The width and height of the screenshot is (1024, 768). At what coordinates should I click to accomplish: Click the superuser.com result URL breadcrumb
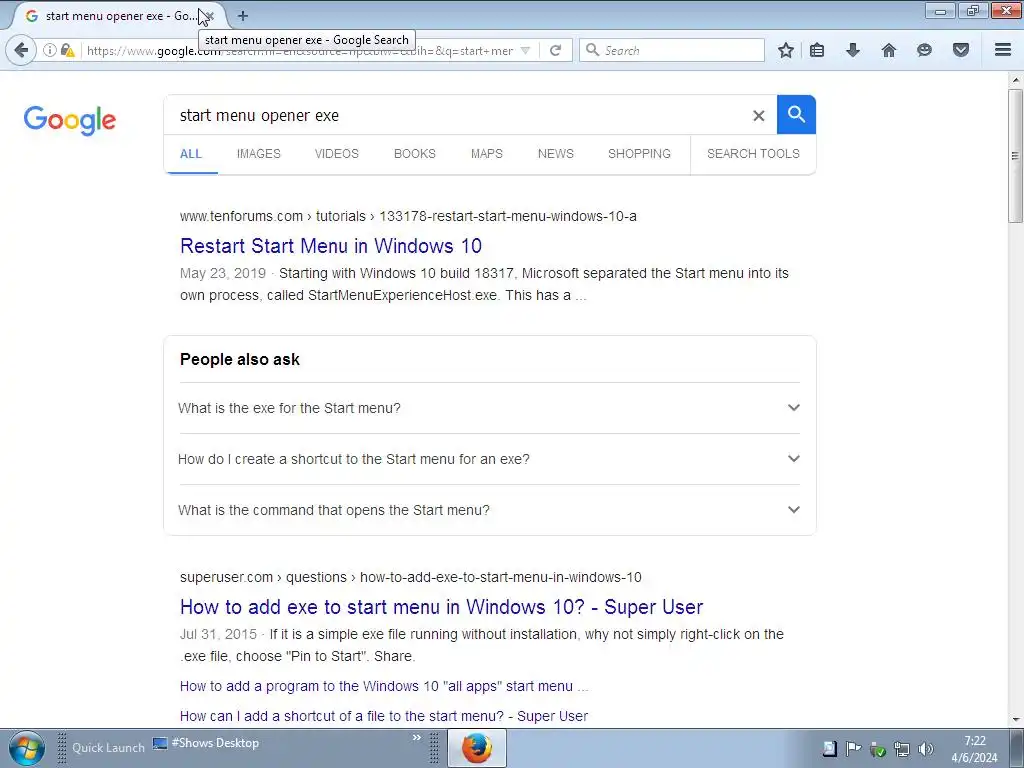click(411, 577)
